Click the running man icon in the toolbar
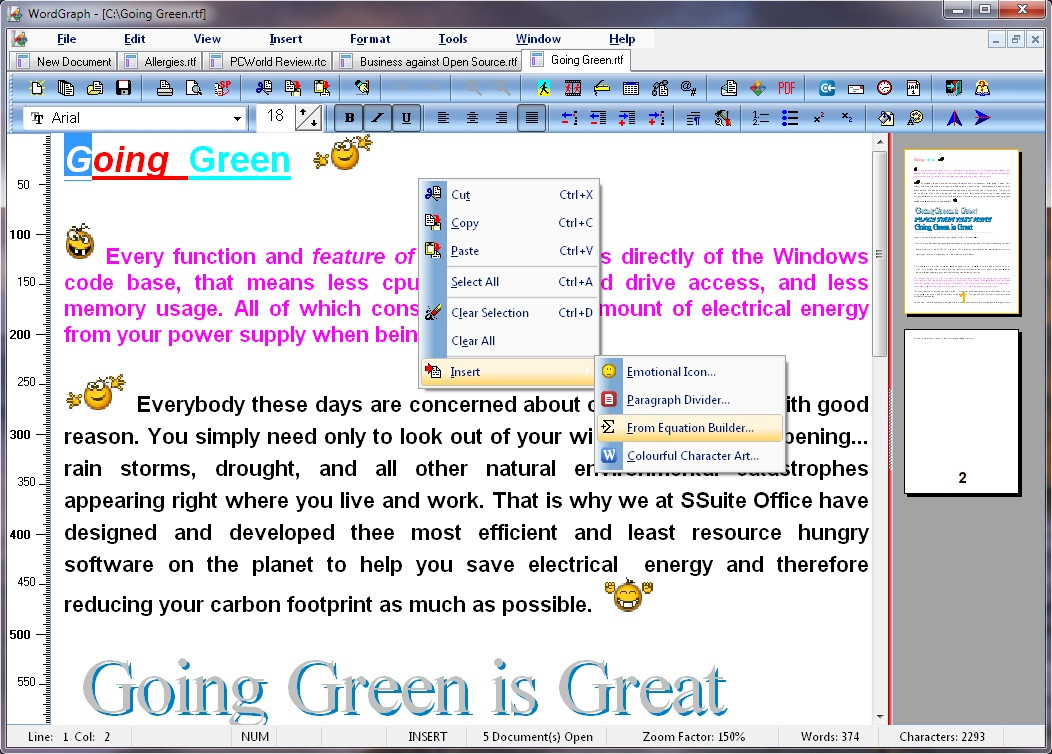The image size is (1052, 754). (x=543, y=88)
